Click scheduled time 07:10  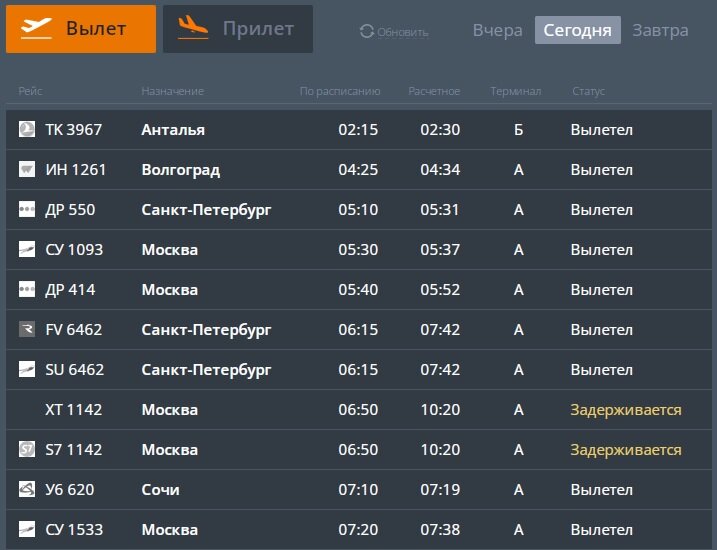(358, 490)
